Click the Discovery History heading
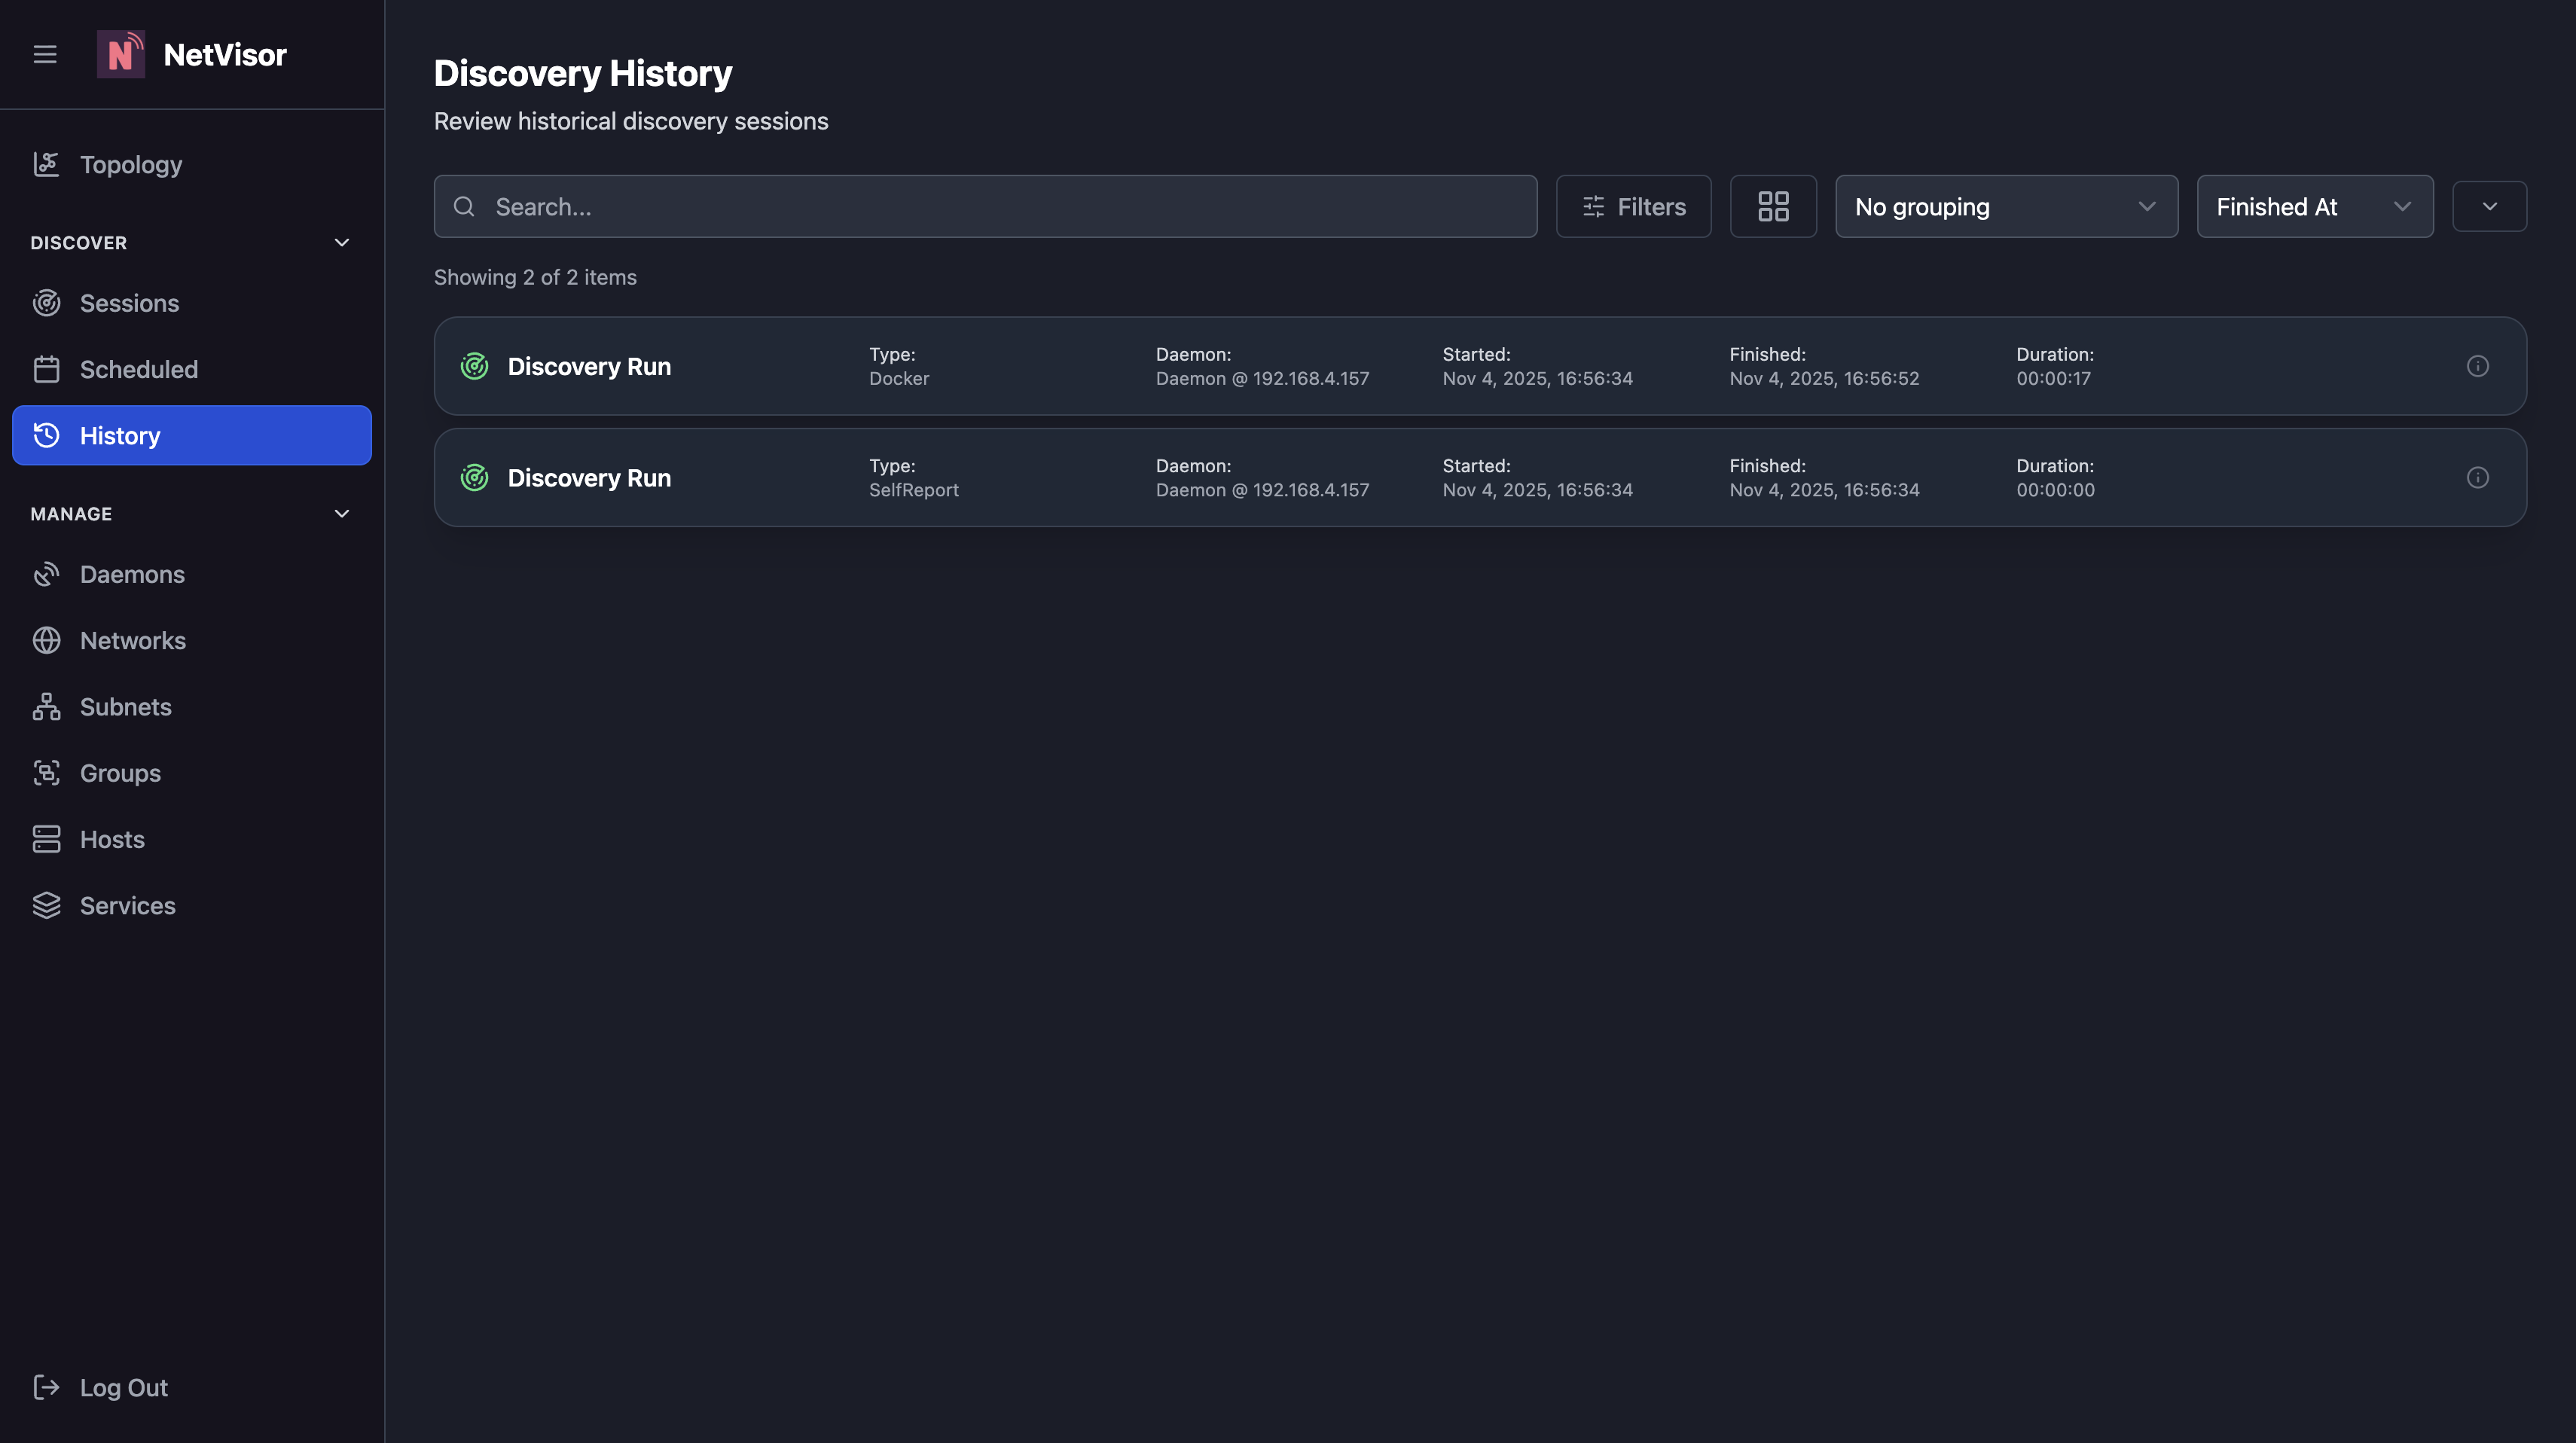This screenshot has height=1443, width=2576. pyautogui.click(x=583, y=73)
